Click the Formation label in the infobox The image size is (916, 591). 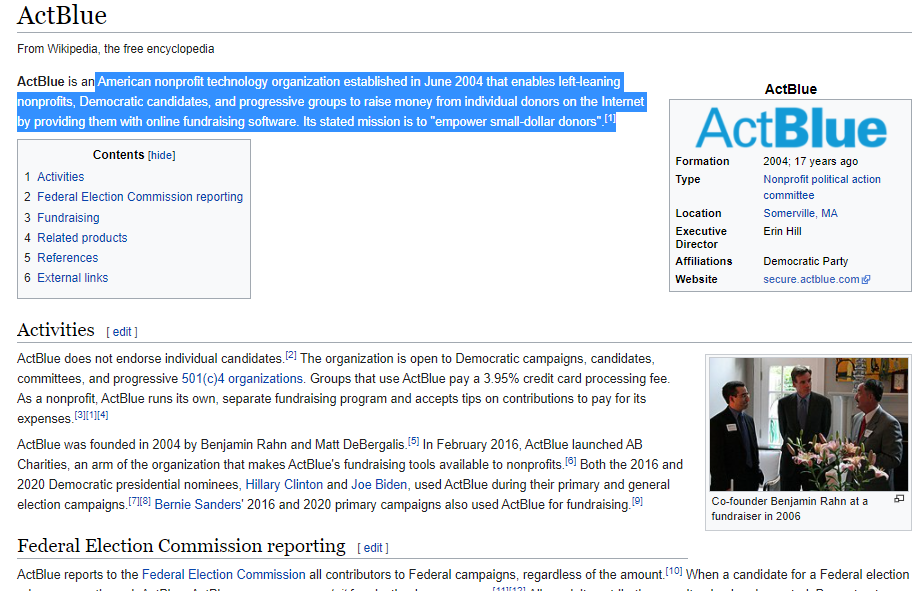point(702,161)
